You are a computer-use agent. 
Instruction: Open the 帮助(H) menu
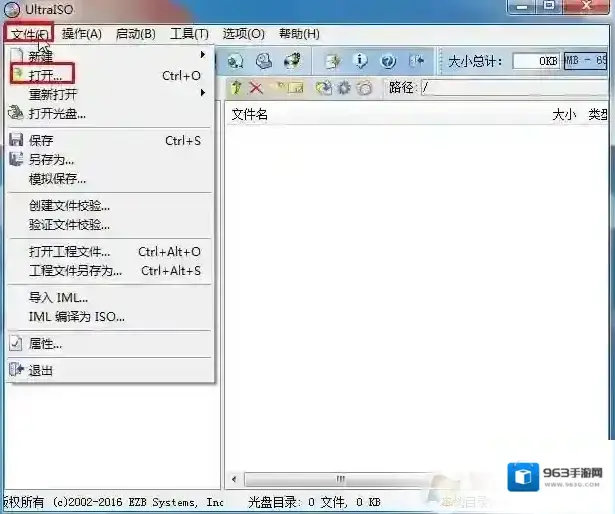[x=299, y=34]
